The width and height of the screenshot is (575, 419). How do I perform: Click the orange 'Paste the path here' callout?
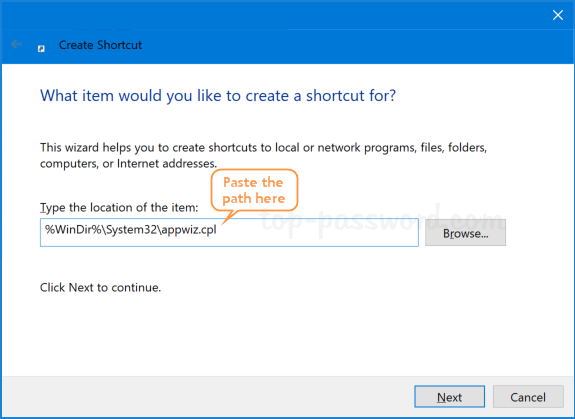point(254,190)
